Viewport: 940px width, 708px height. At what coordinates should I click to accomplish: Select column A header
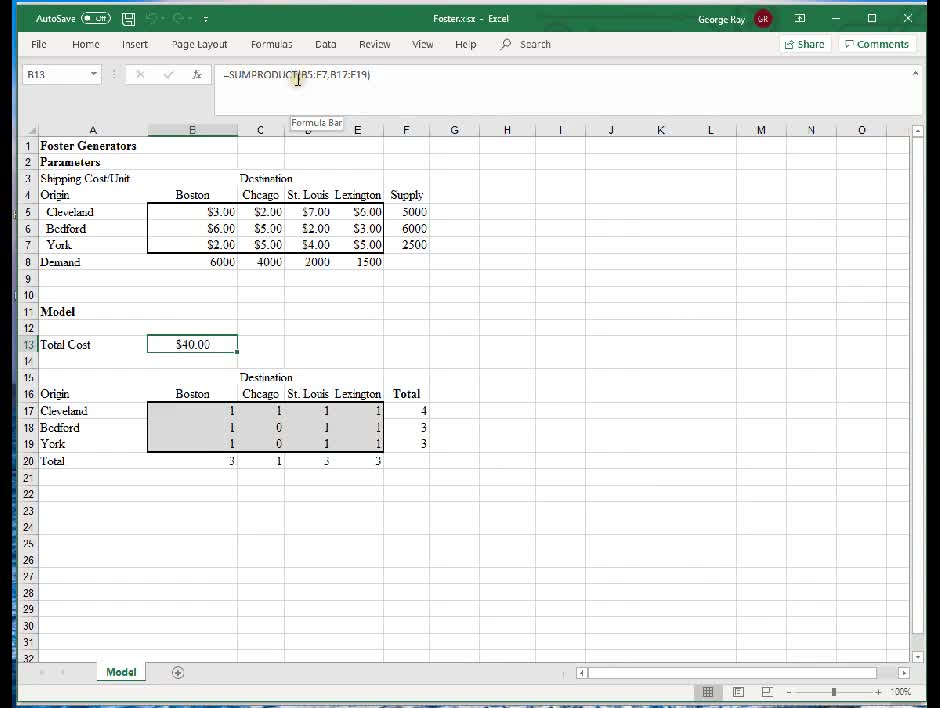(x=93, y=130)
